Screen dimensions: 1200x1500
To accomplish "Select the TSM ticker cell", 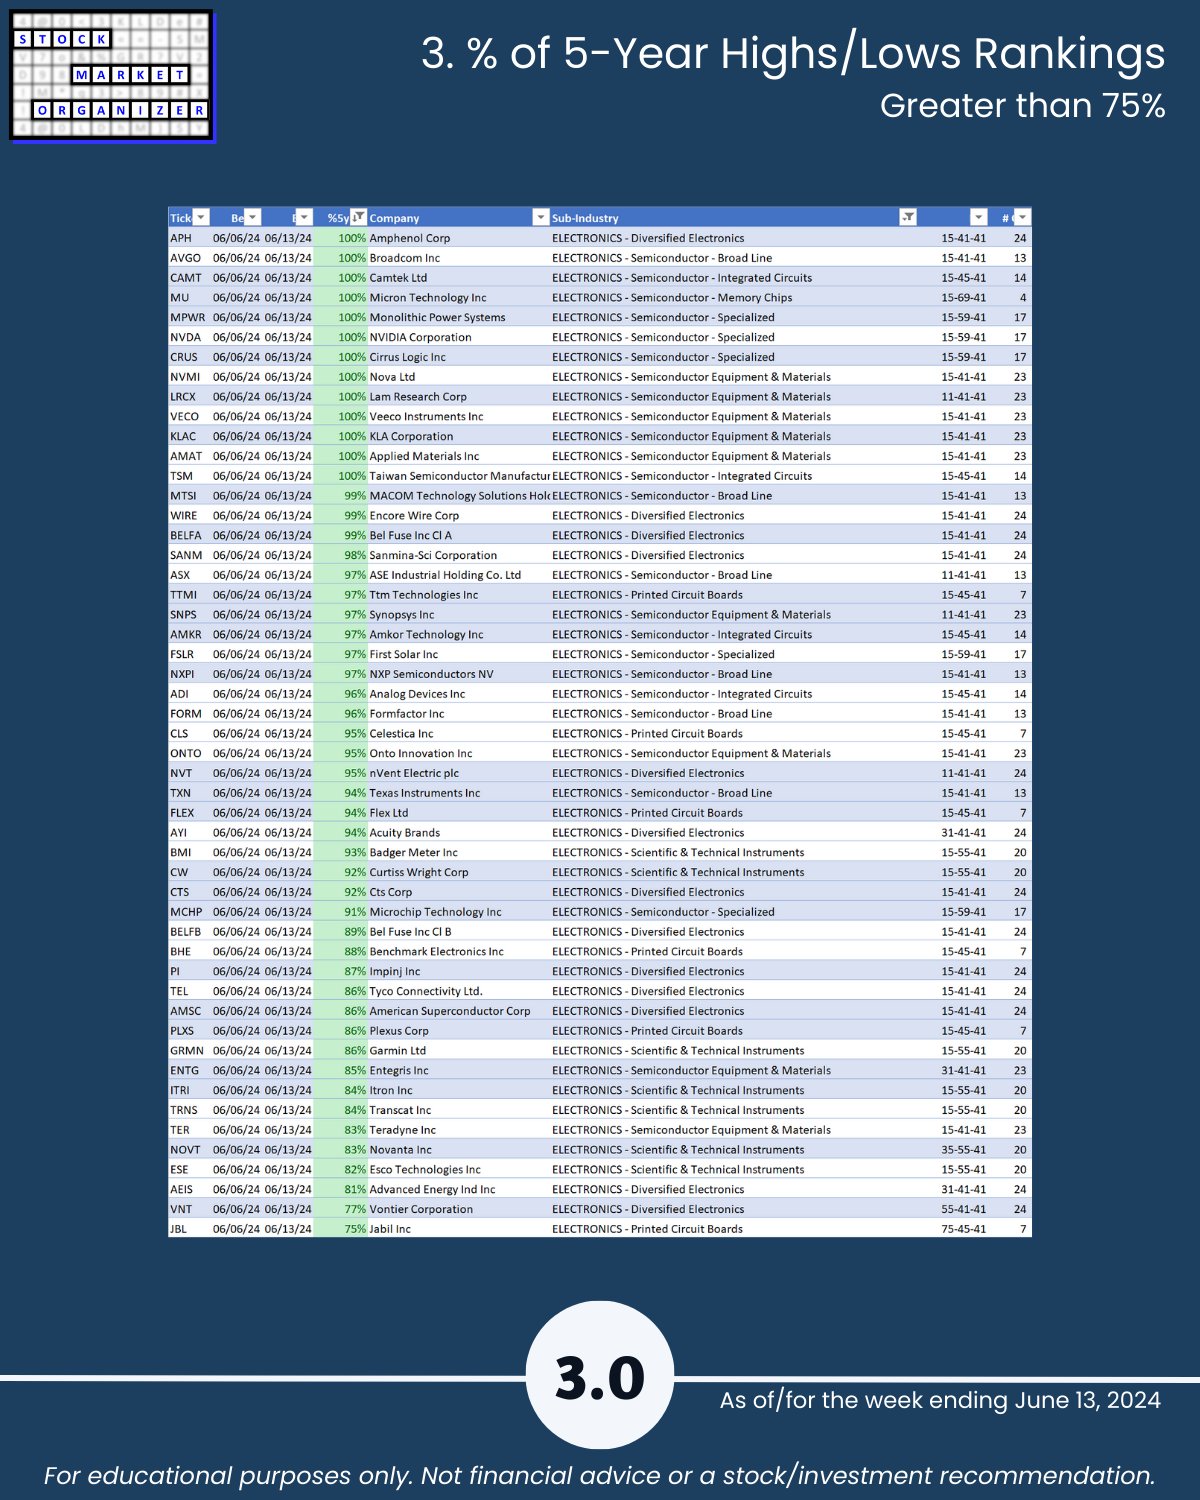I will coord(181,476).
